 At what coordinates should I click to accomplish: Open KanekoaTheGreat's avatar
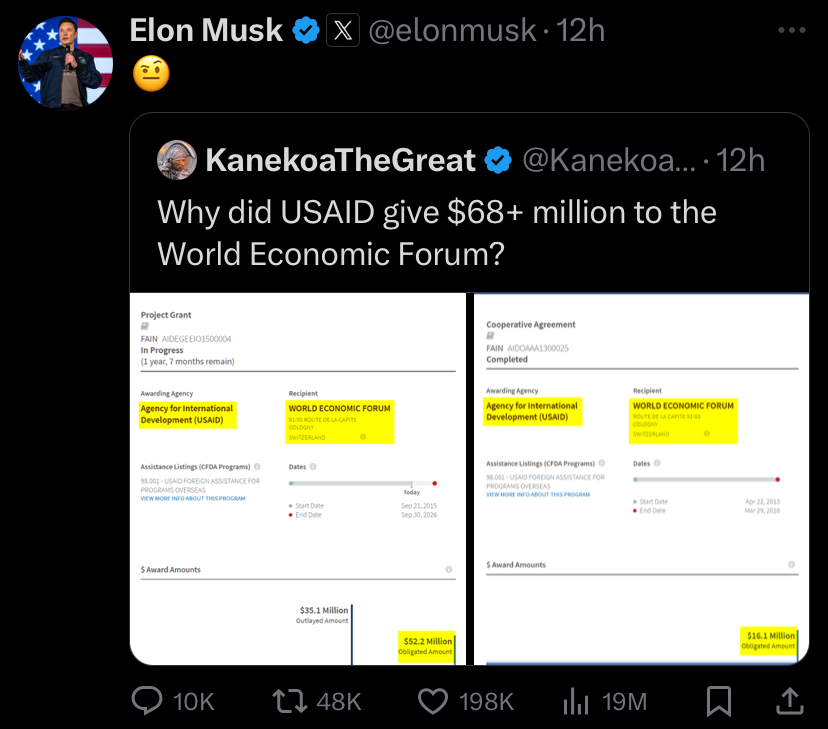point(177,160)
